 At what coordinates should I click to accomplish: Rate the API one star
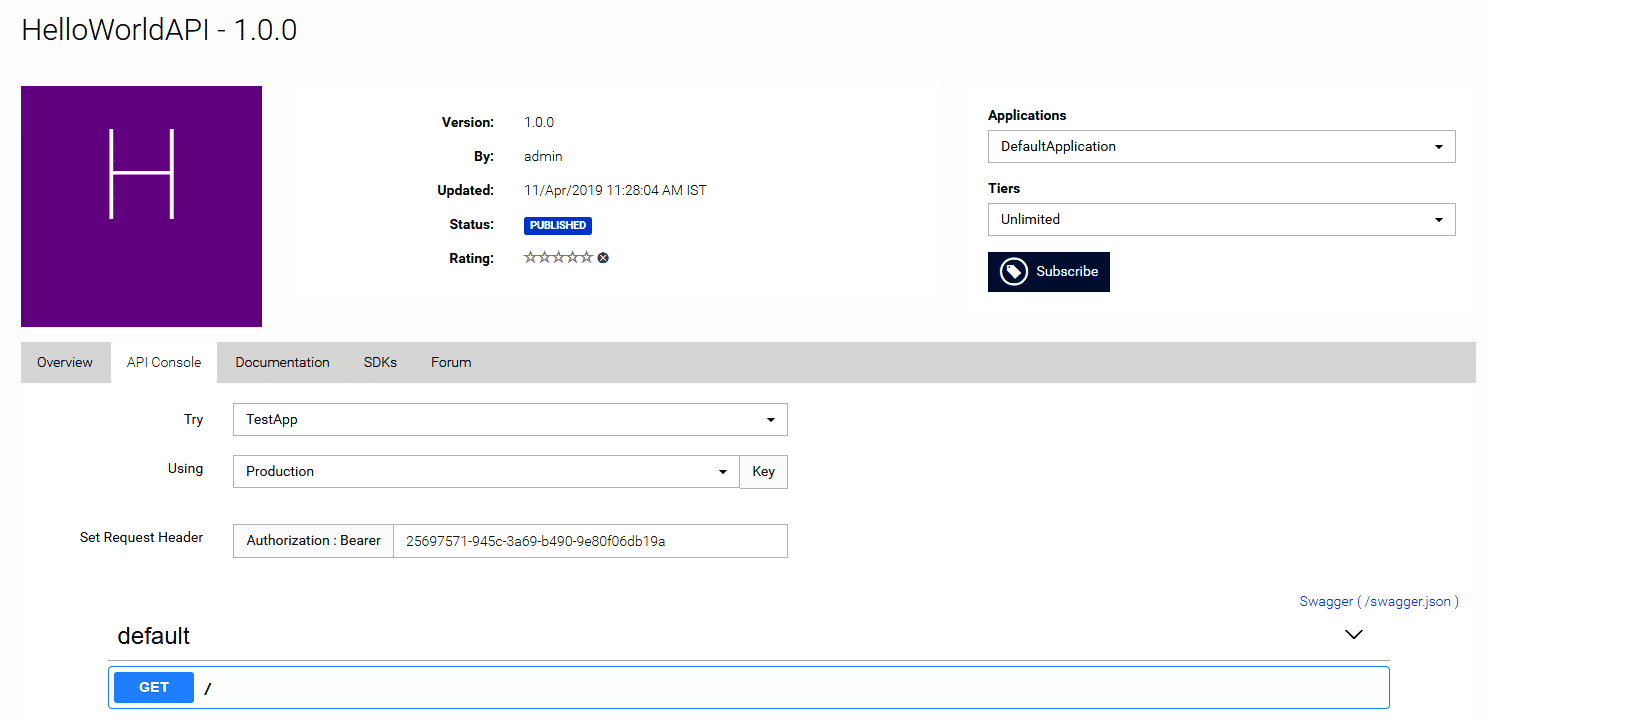click(530, 258)
